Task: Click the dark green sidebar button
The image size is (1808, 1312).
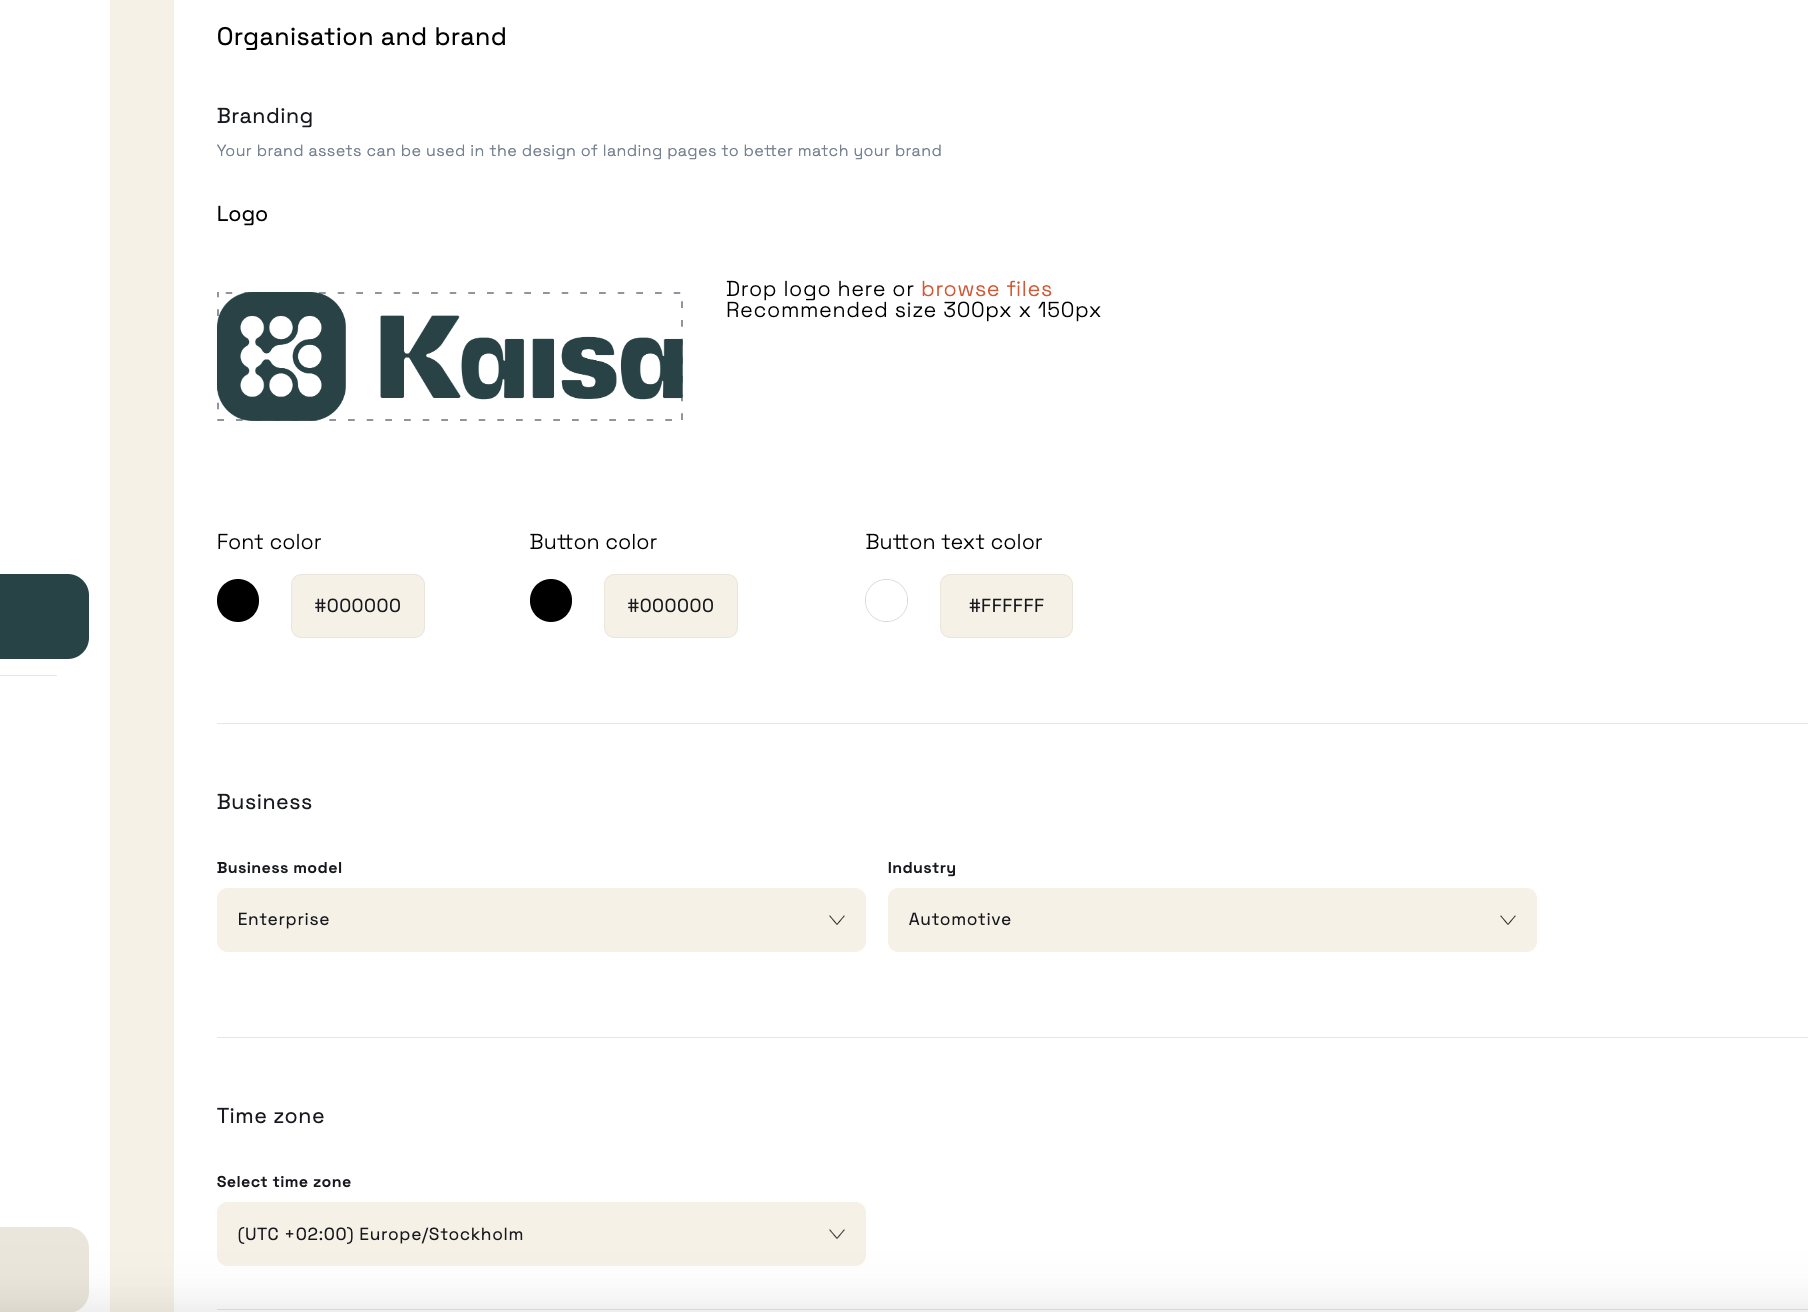Action: click(44, 616)
